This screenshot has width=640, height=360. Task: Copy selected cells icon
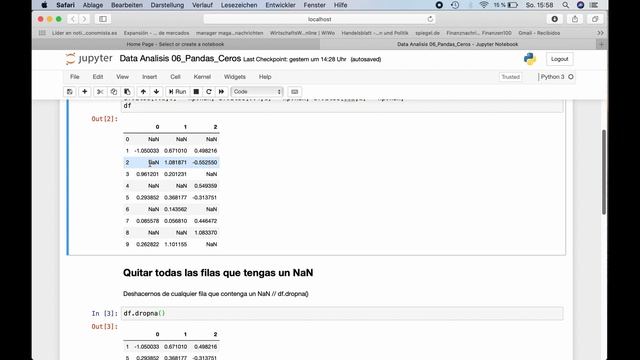coord(113,92)
